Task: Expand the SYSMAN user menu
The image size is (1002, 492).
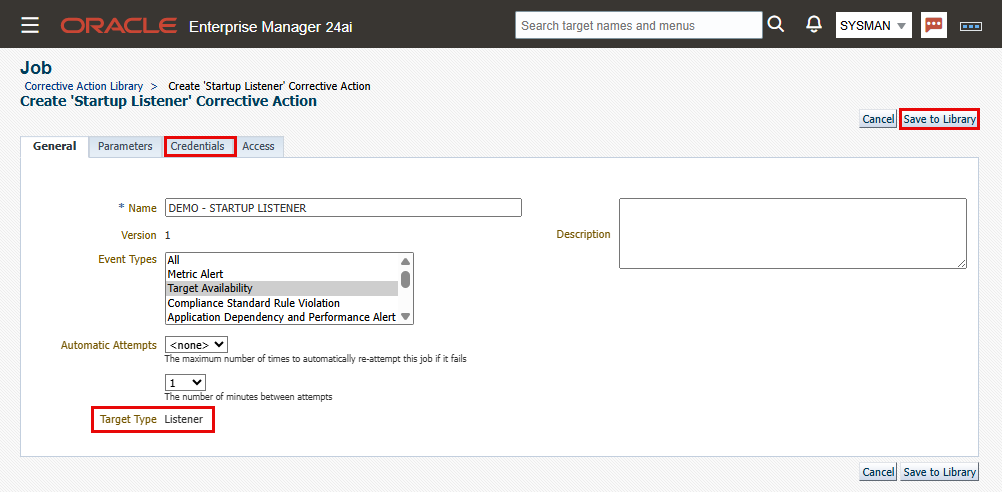Action: tap(873, 25)
